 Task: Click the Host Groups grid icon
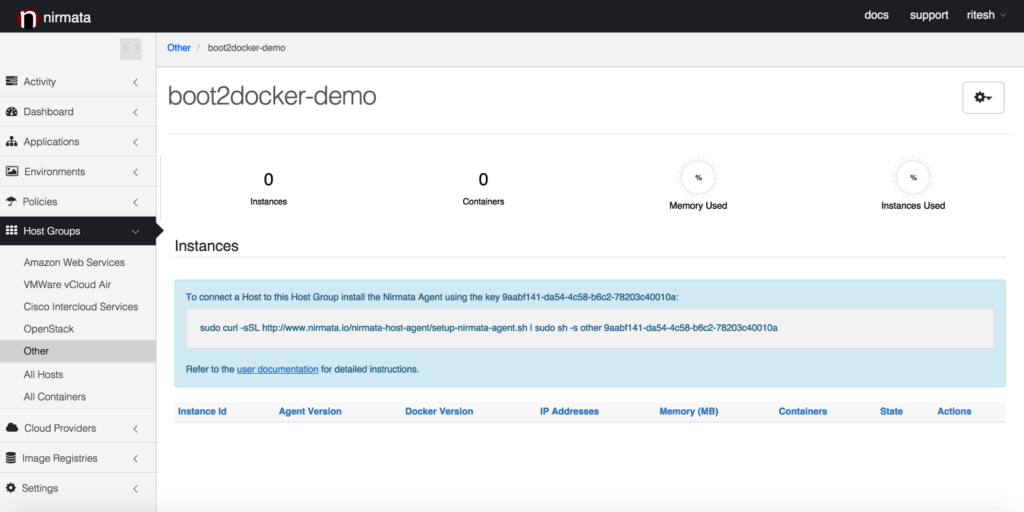coord(12,231)
